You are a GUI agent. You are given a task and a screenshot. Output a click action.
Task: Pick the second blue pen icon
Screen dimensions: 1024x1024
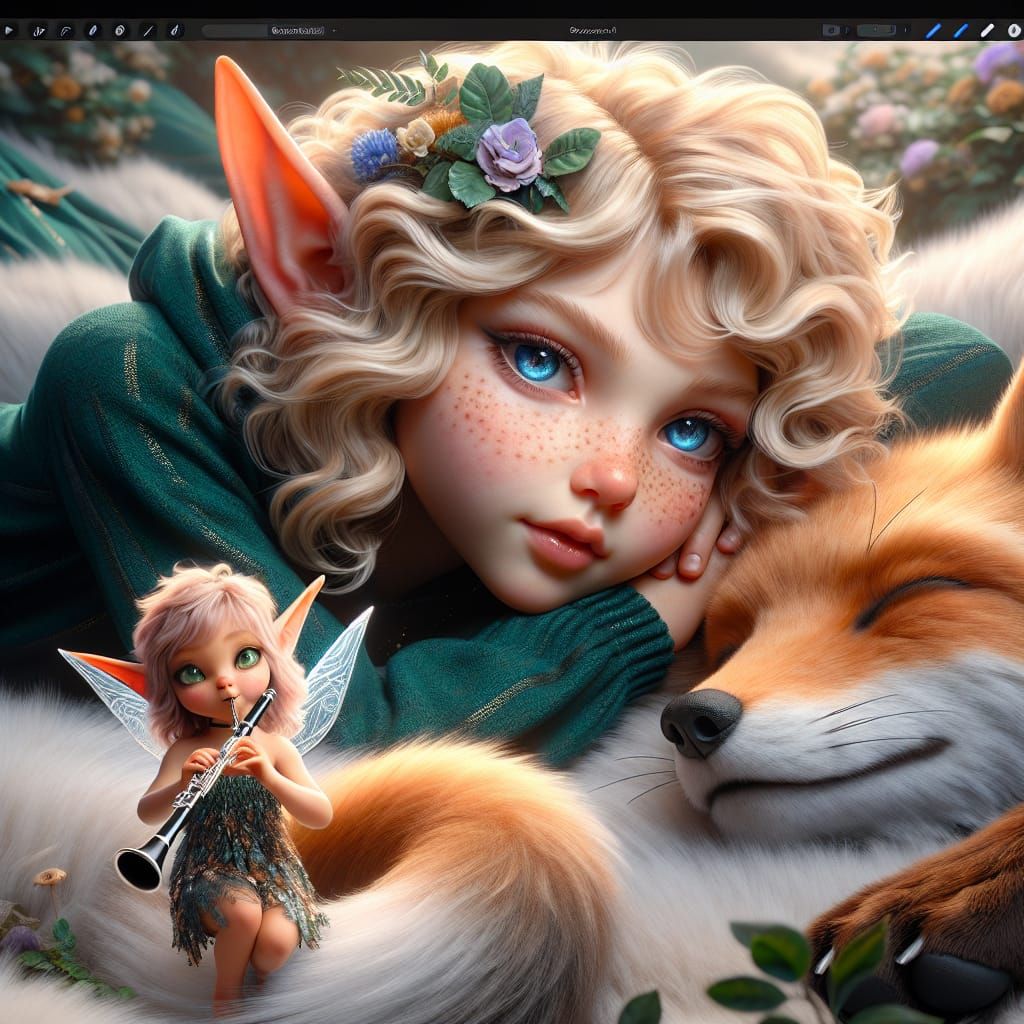pyautogui.click(x=960, y=31)
